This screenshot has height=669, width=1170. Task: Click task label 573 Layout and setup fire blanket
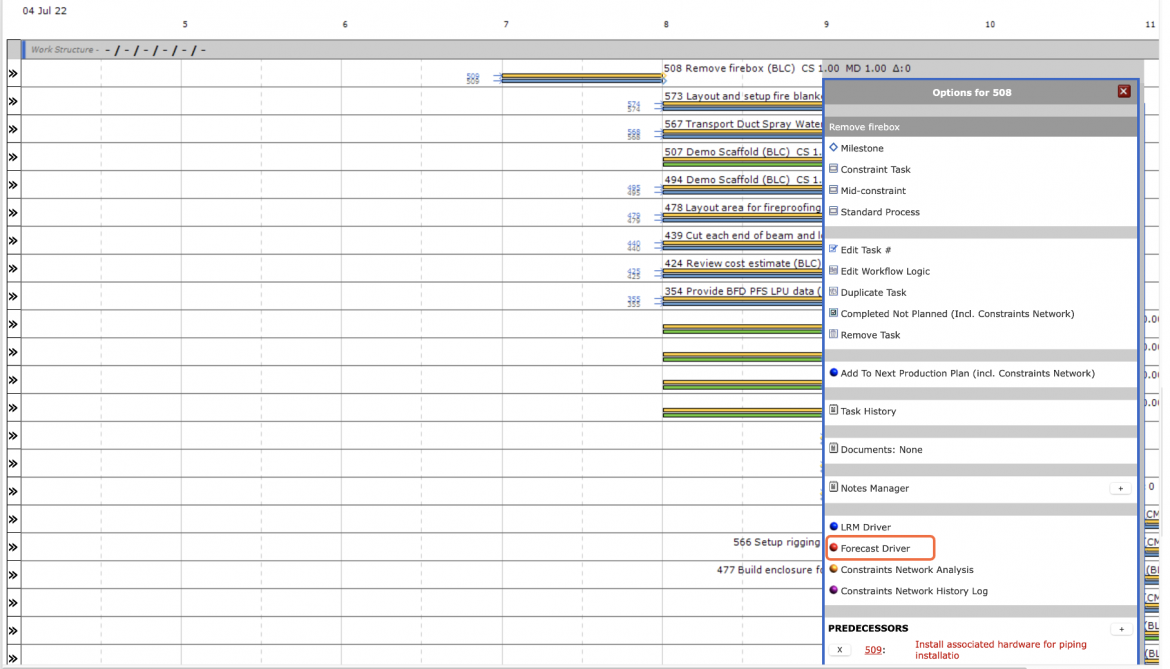point(743,96)
